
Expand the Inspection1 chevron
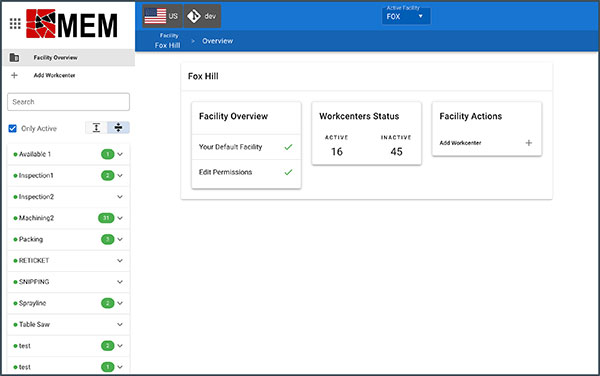pyautogui.click(x=120, y=176)
